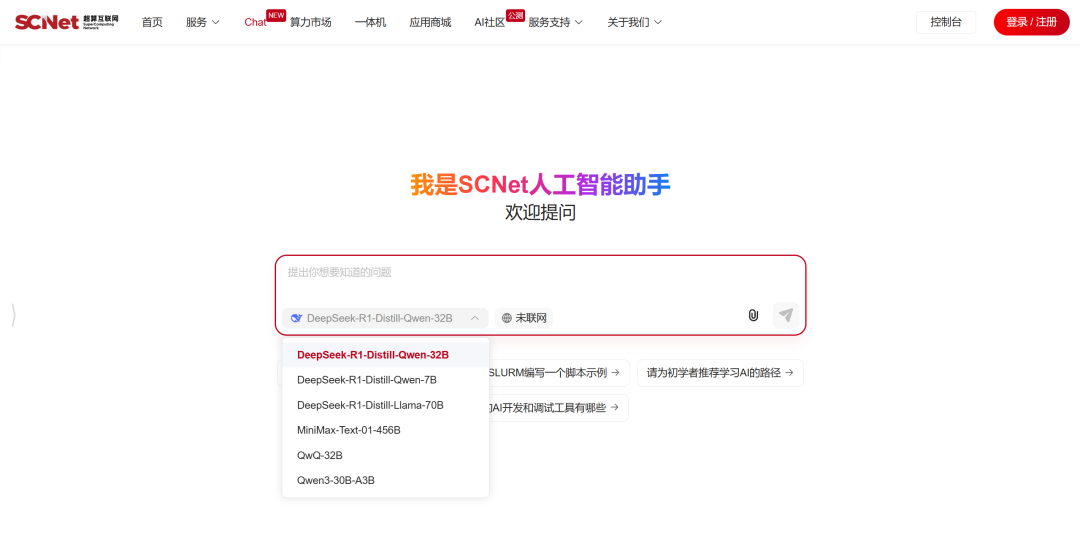Open the 控制台 console
Screen dimensions: 1080x557
pyautogui.click(x=946, y=22)
